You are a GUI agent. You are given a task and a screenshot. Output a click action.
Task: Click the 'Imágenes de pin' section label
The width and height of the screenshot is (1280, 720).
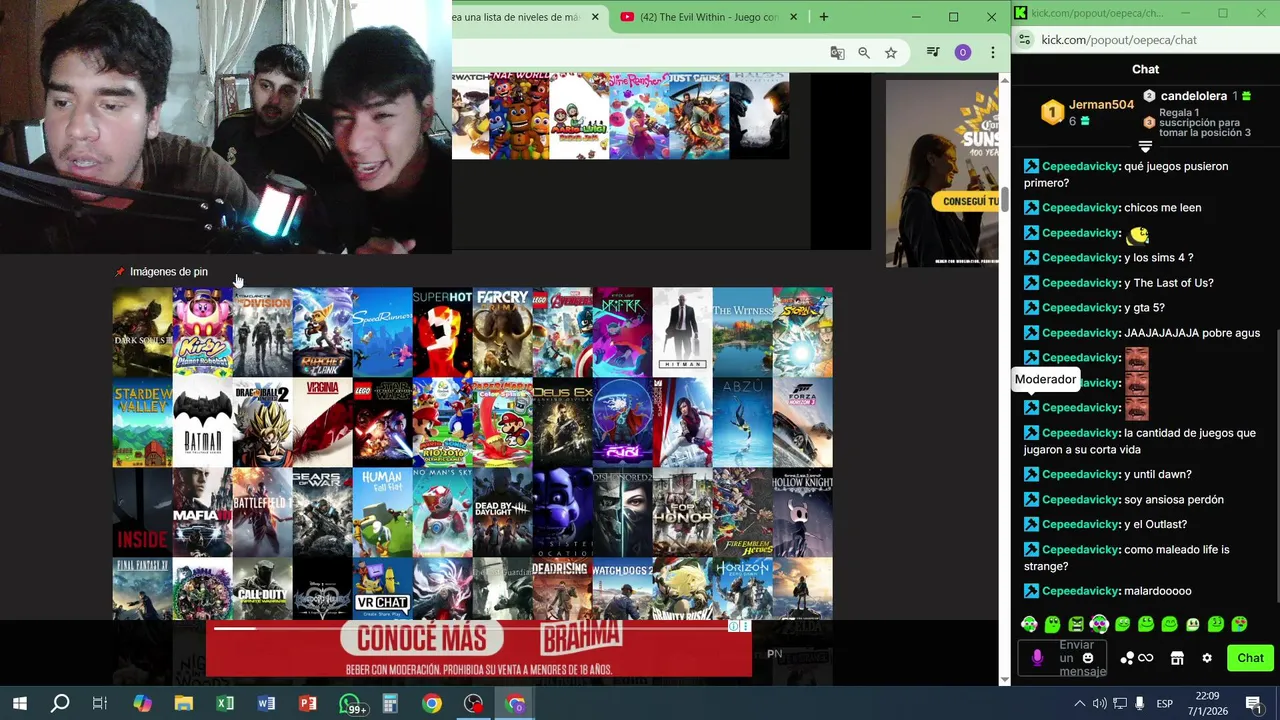pyautogui.click(x=169, y=272)
